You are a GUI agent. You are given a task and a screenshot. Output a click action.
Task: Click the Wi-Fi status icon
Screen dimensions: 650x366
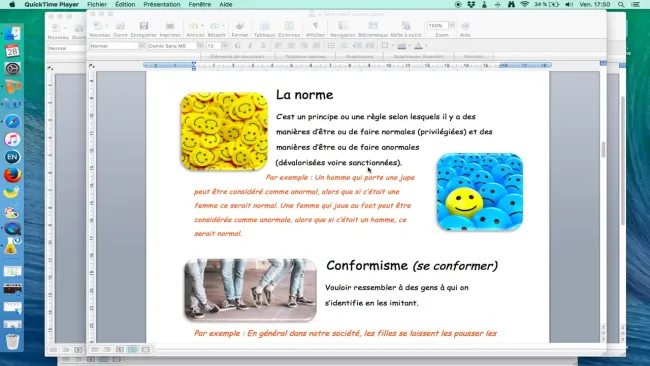(524, 5)
